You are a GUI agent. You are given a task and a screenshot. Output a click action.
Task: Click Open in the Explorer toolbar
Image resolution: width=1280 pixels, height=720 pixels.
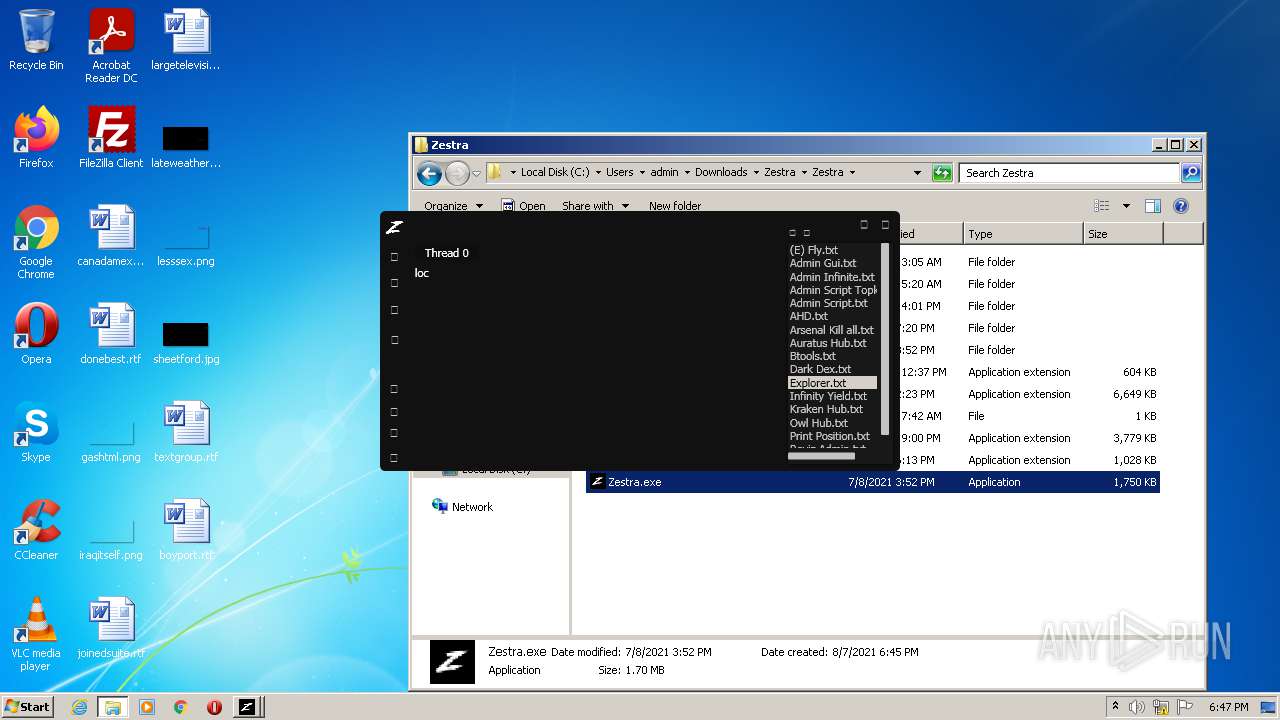(523, 206)
